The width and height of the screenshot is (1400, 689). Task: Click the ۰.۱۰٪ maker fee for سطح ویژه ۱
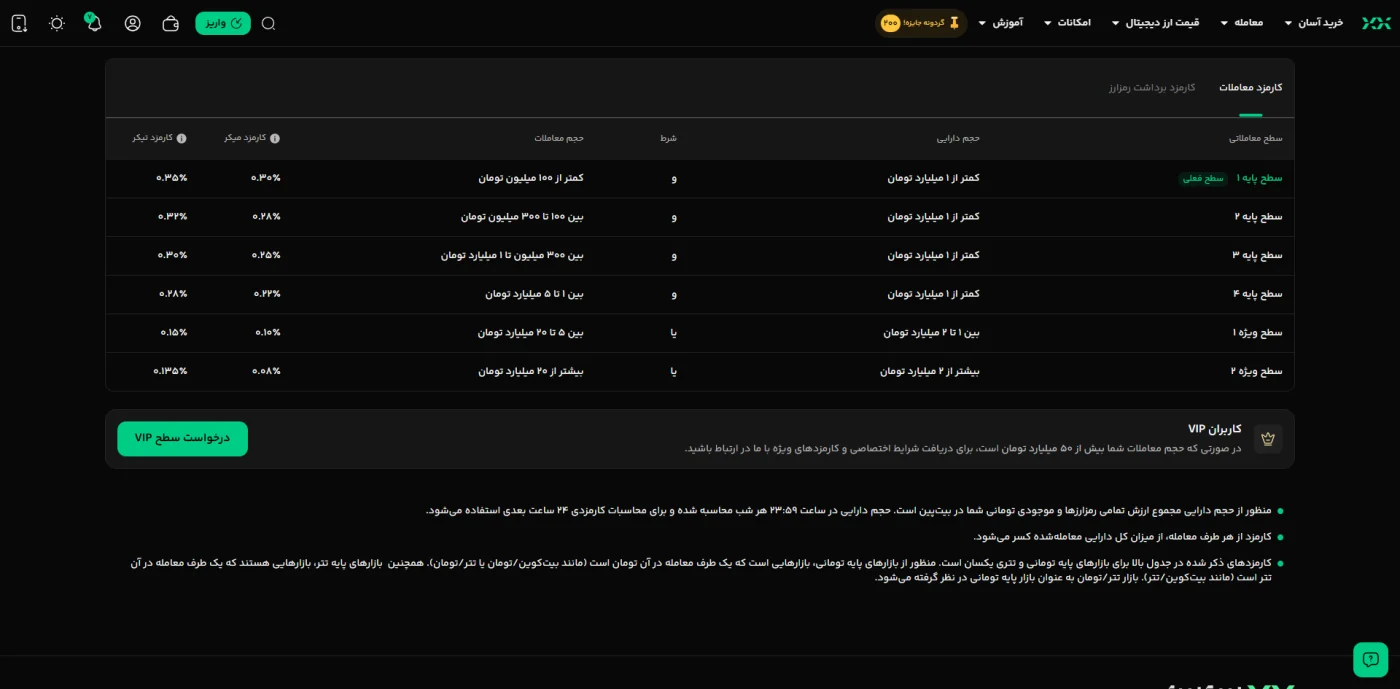click(x=267, y=332)
